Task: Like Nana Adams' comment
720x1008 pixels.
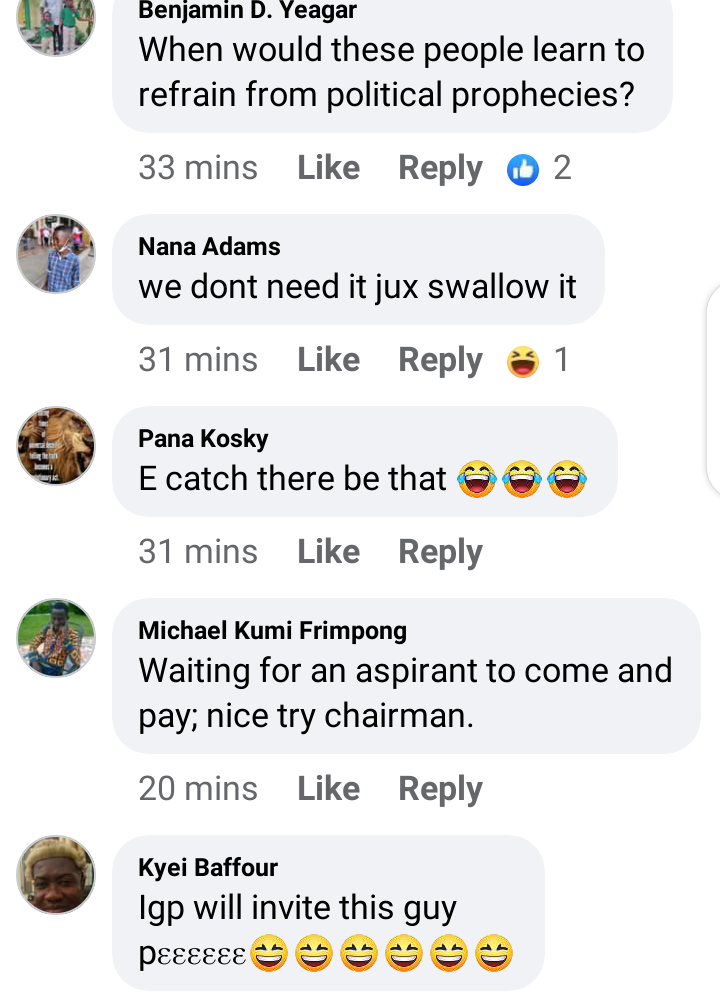Action: 328,360
